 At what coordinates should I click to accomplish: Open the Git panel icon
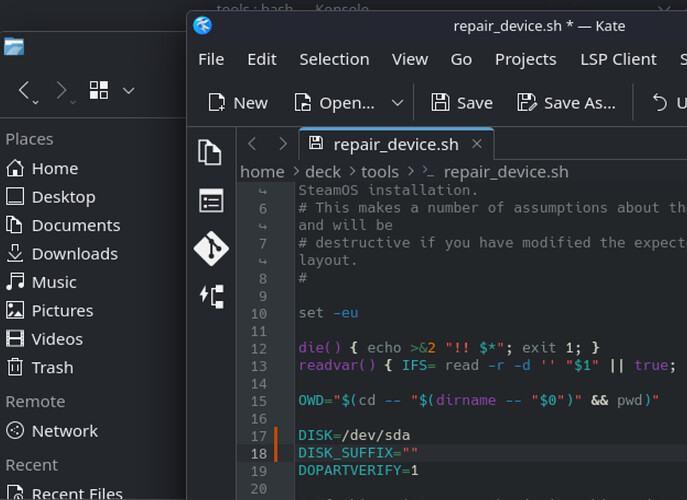point(211,248)
